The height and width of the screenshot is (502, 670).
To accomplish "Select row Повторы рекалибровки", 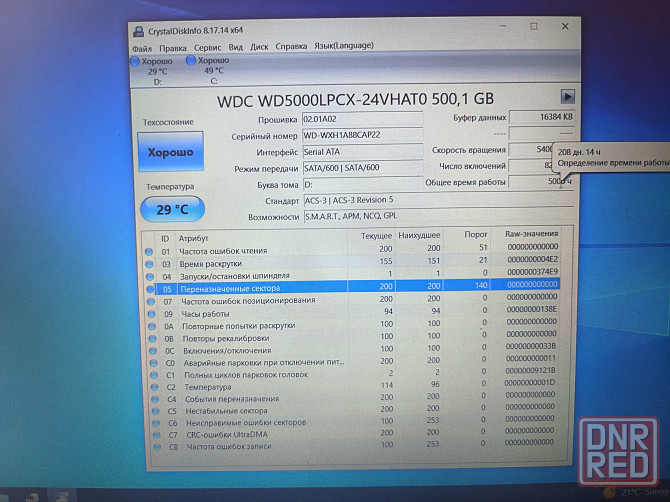I will tap(353, 337).
